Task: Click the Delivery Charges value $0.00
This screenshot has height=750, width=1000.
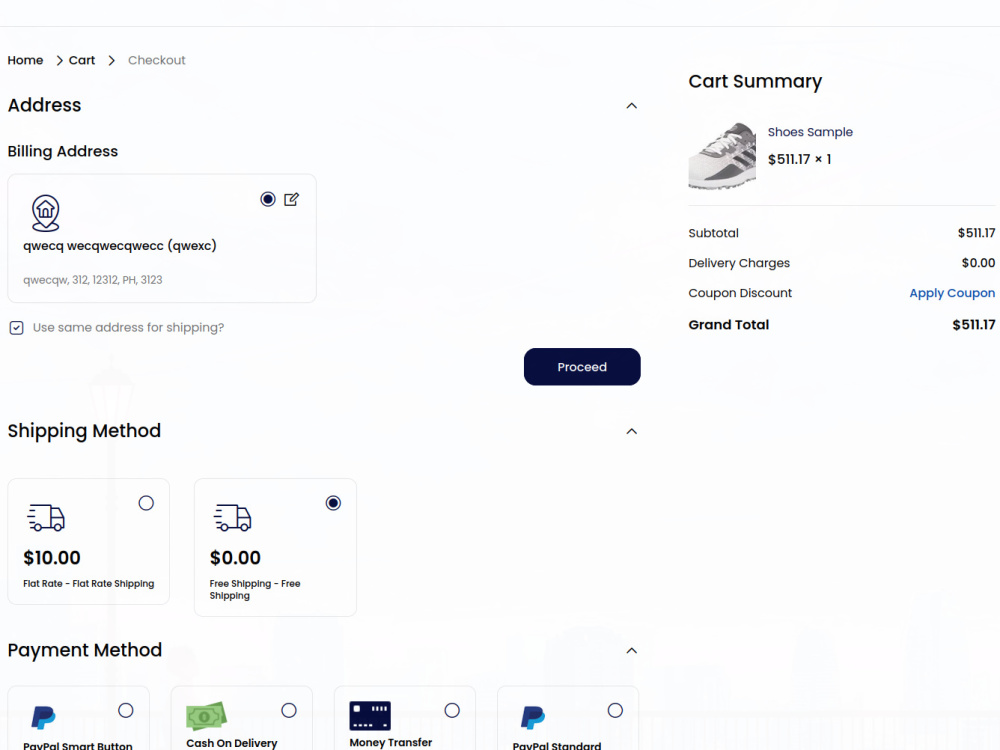Action: pos(978,263)
